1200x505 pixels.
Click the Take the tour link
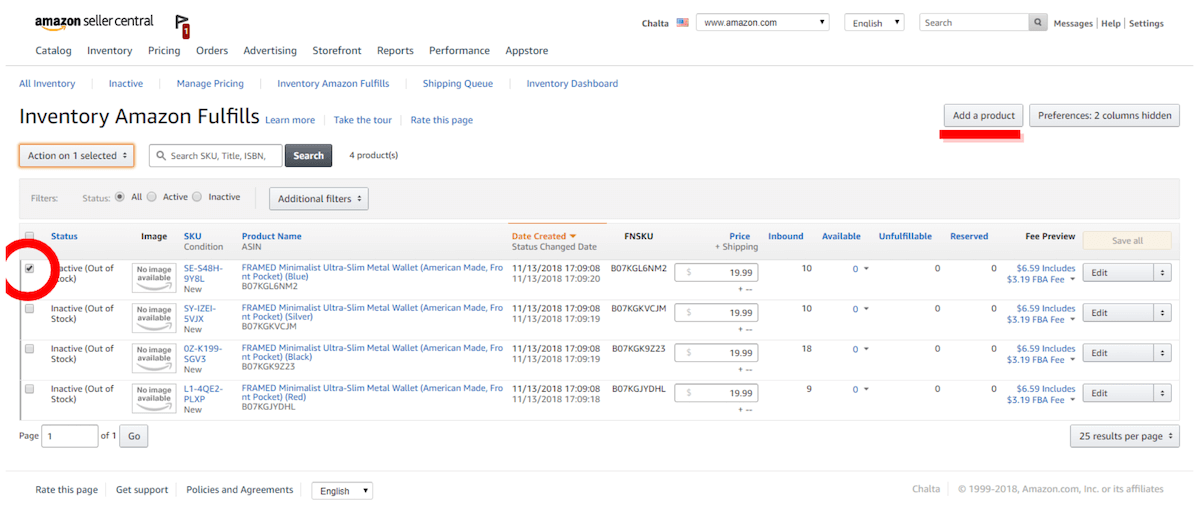pyautogui.click(x=363, y=120)
